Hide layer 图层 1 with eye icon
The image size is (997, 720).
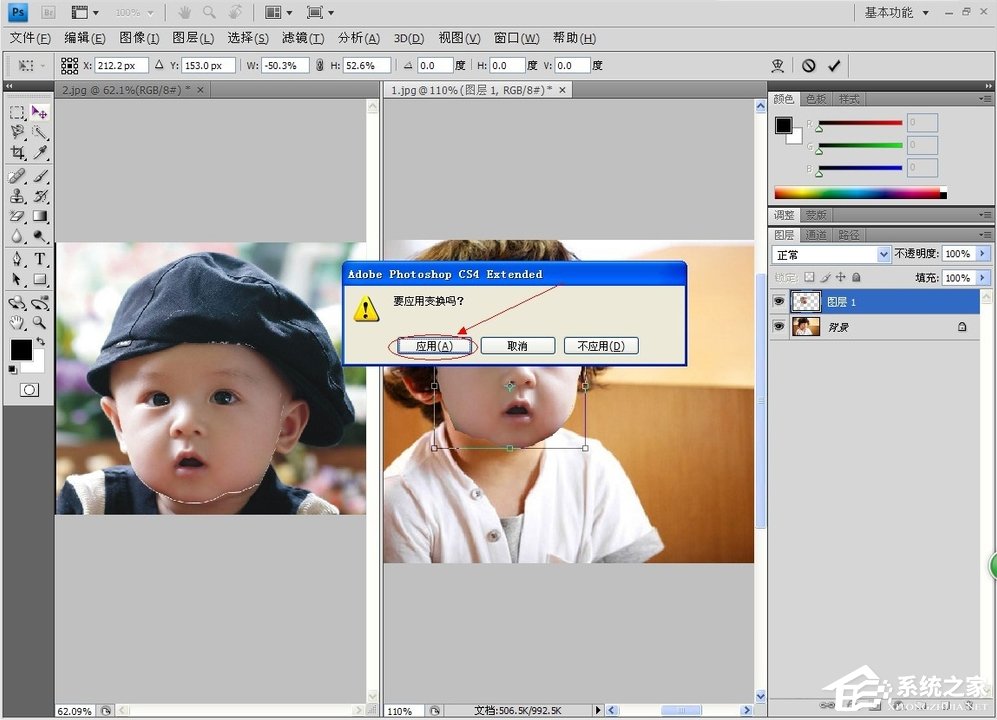click(778, 301)
